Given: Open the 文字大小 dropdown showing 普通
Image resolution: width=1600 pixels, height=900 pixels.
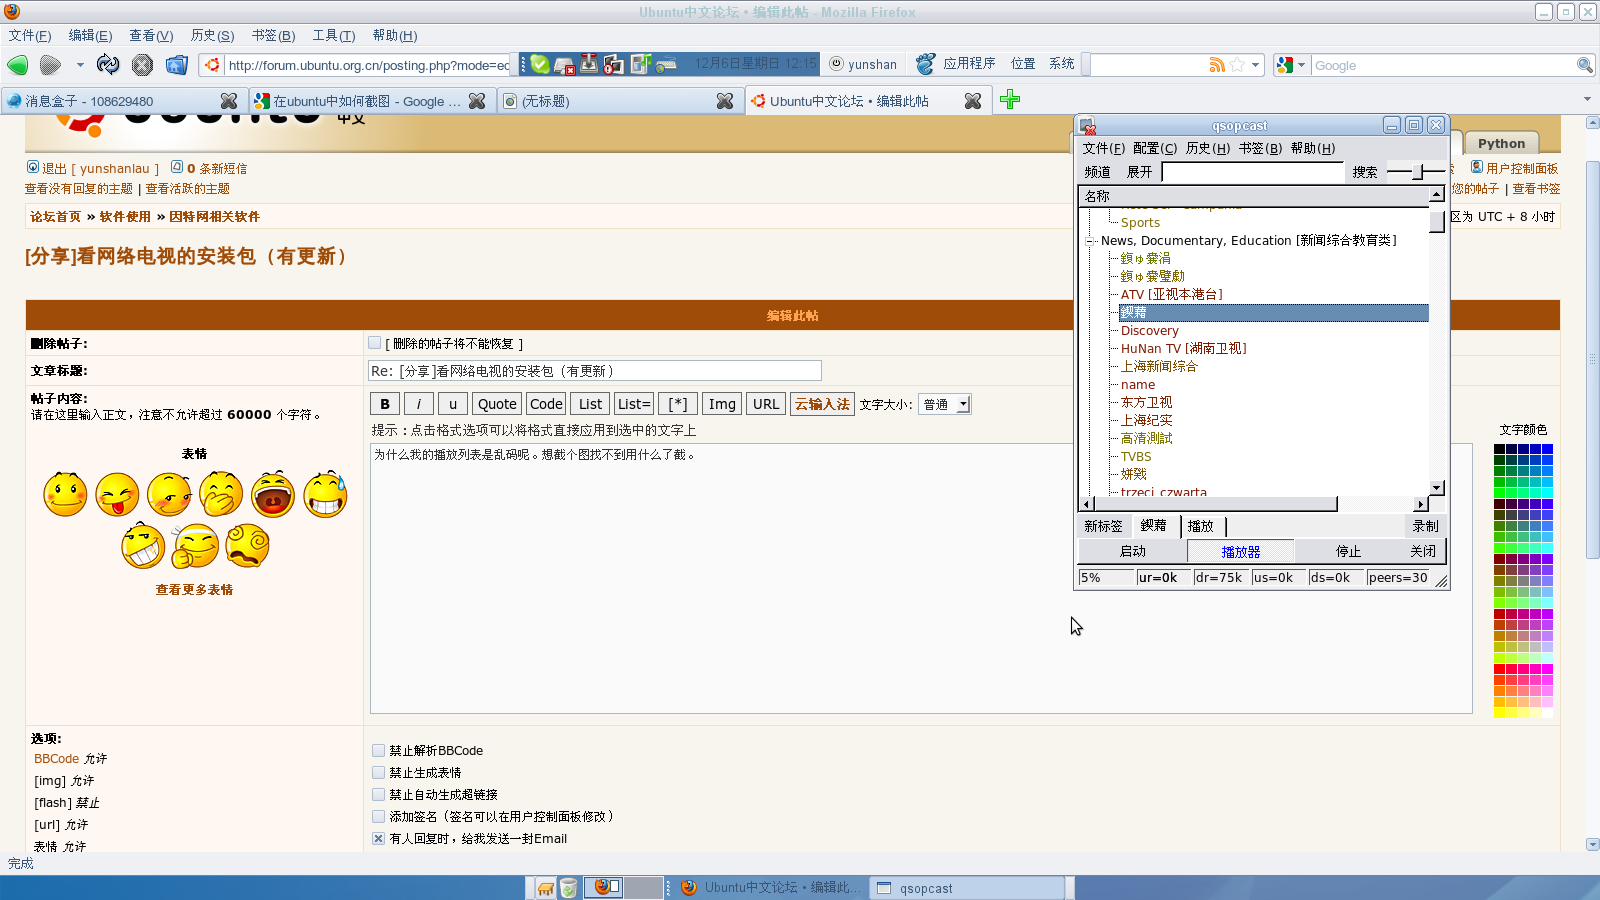Looking at the screenshot, I should point(945,404).
